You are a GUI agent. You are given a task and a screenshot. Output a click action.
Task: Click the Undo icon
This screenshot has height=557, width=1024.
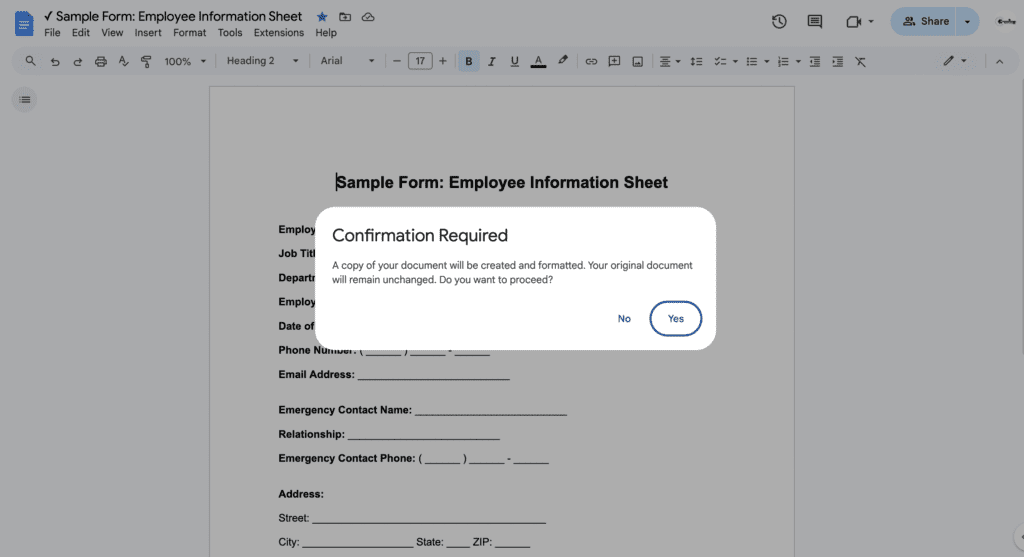(x=55, y=61)
